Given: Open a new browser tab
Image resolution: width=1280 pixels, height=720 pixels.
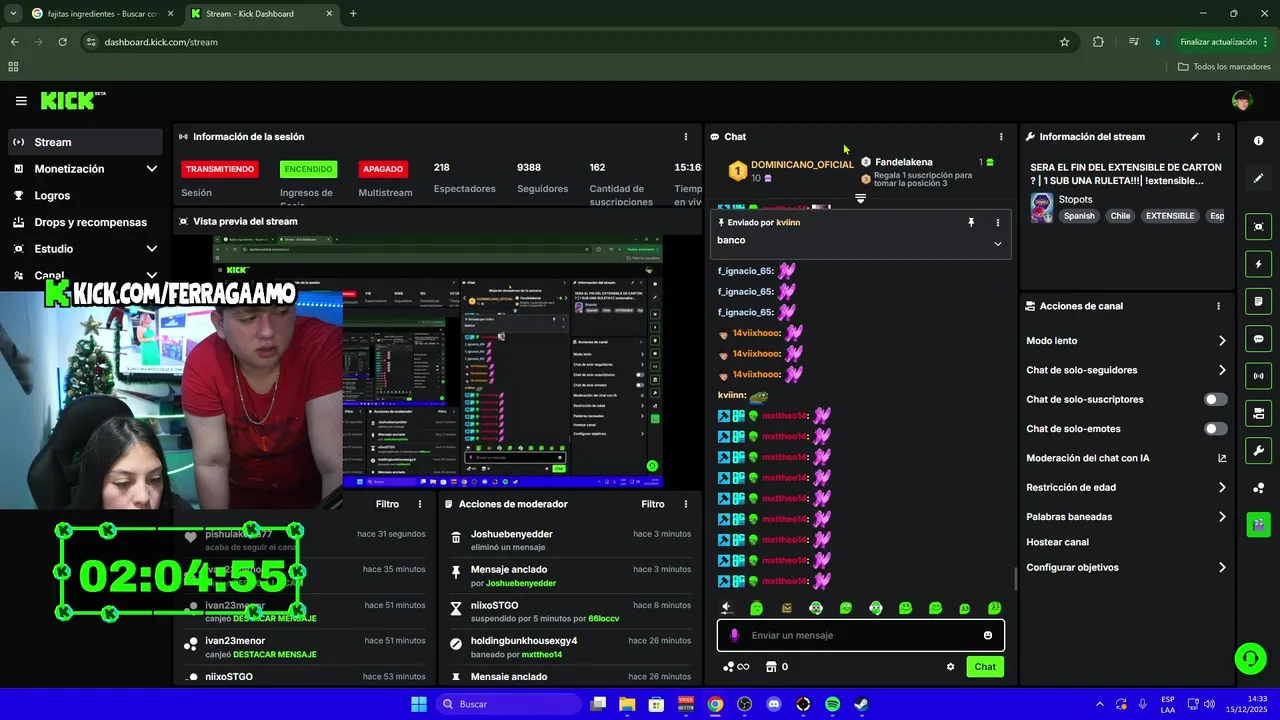Looking at the screenshot, I should (353, 14).
